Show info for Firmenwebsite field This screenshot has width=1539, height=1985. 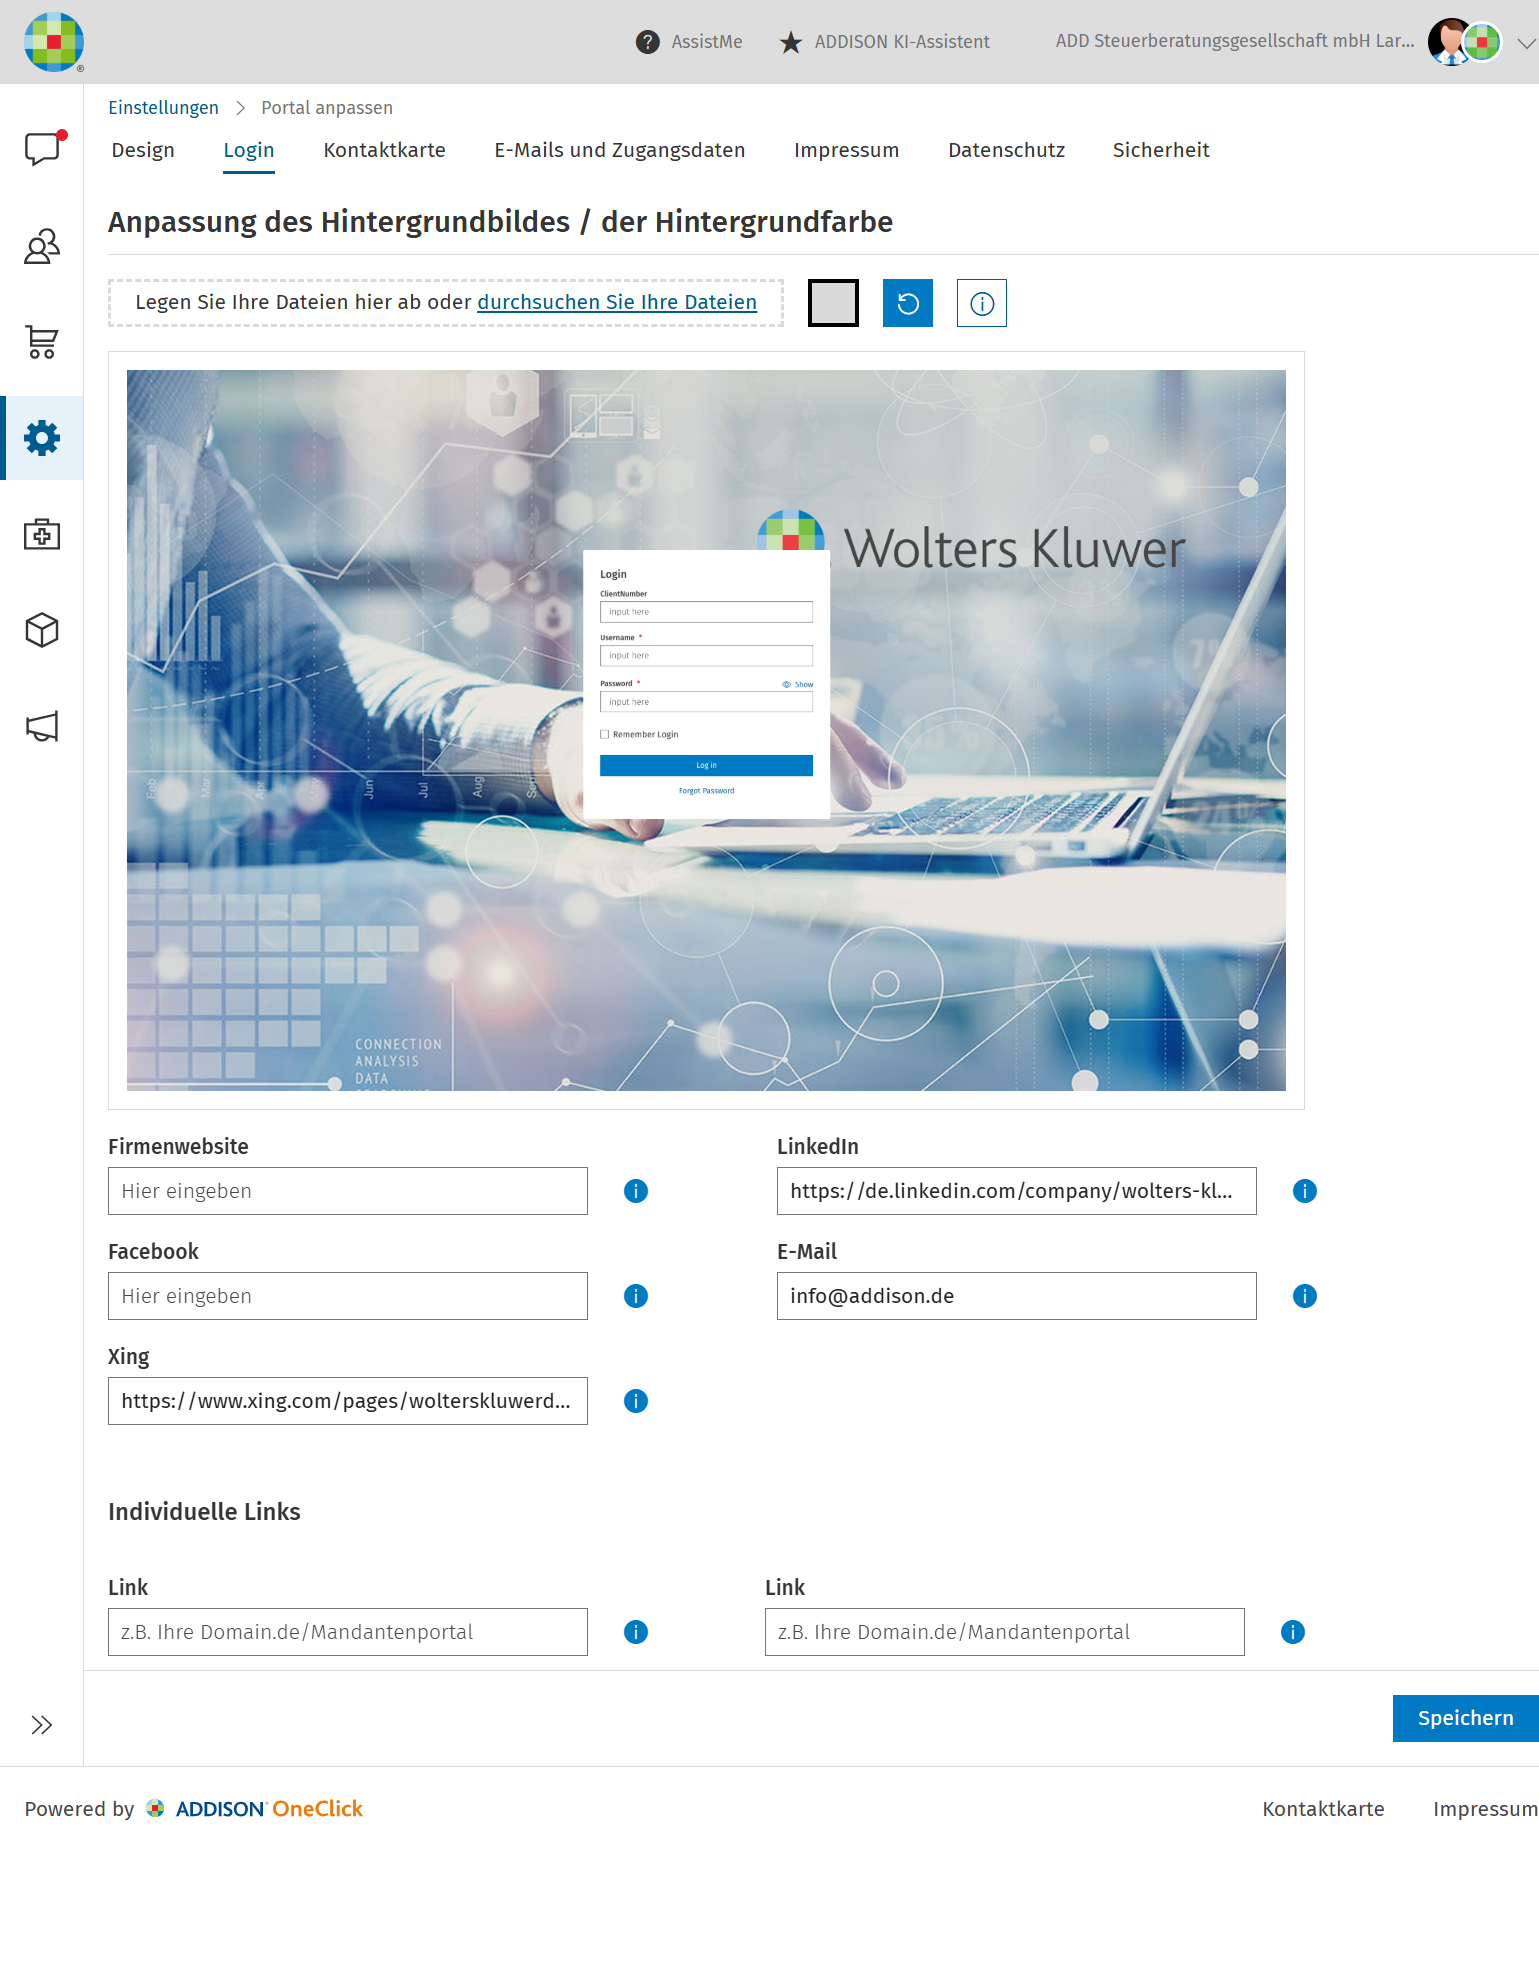click(636, 1191)
